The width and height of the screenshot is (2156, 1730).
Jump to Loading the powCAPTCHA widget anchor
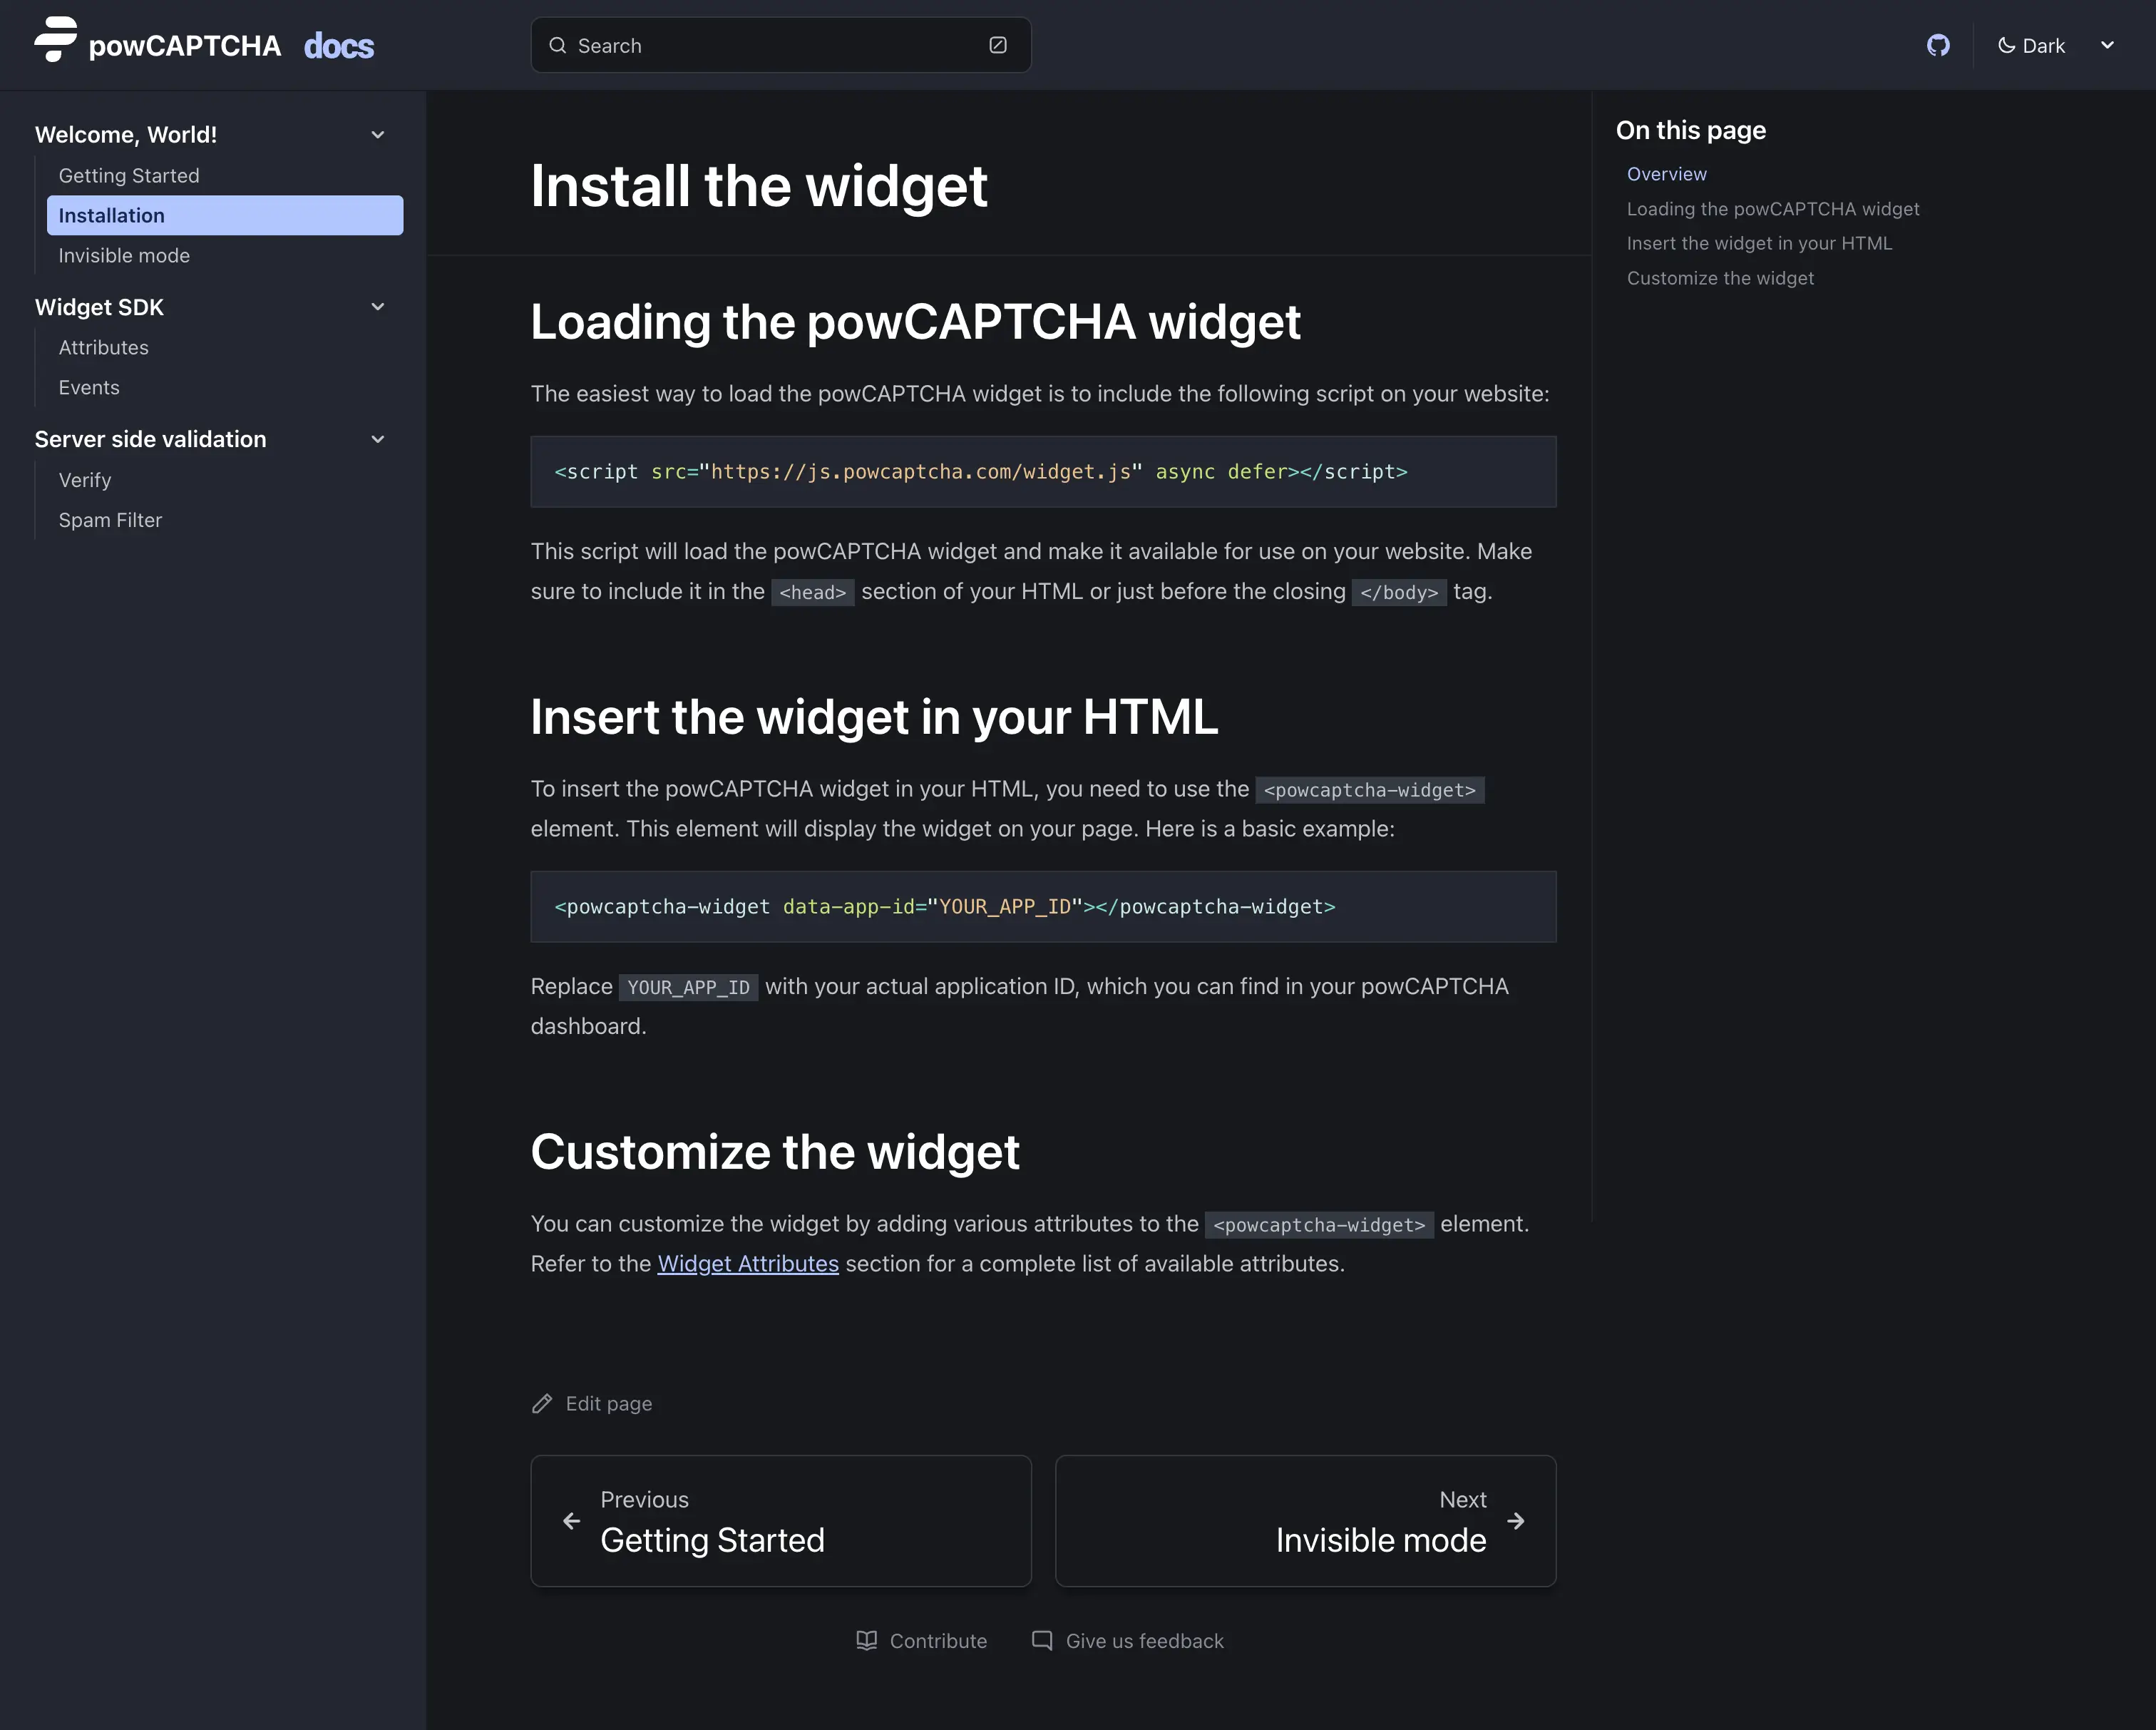coord(1773,209)
